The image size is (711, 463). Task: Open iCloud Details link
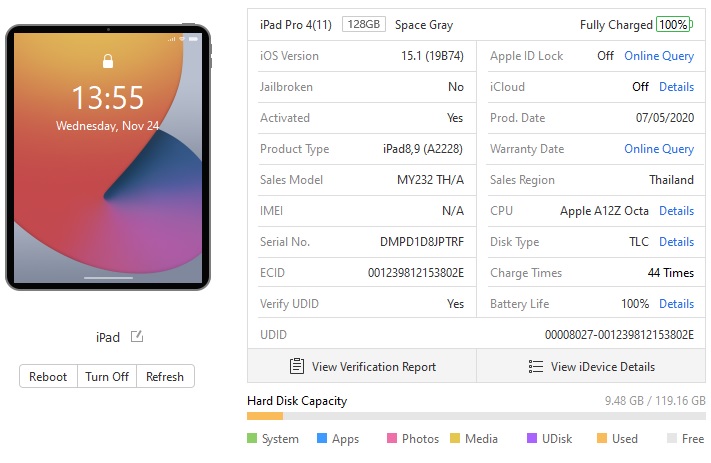click(676, 87)
